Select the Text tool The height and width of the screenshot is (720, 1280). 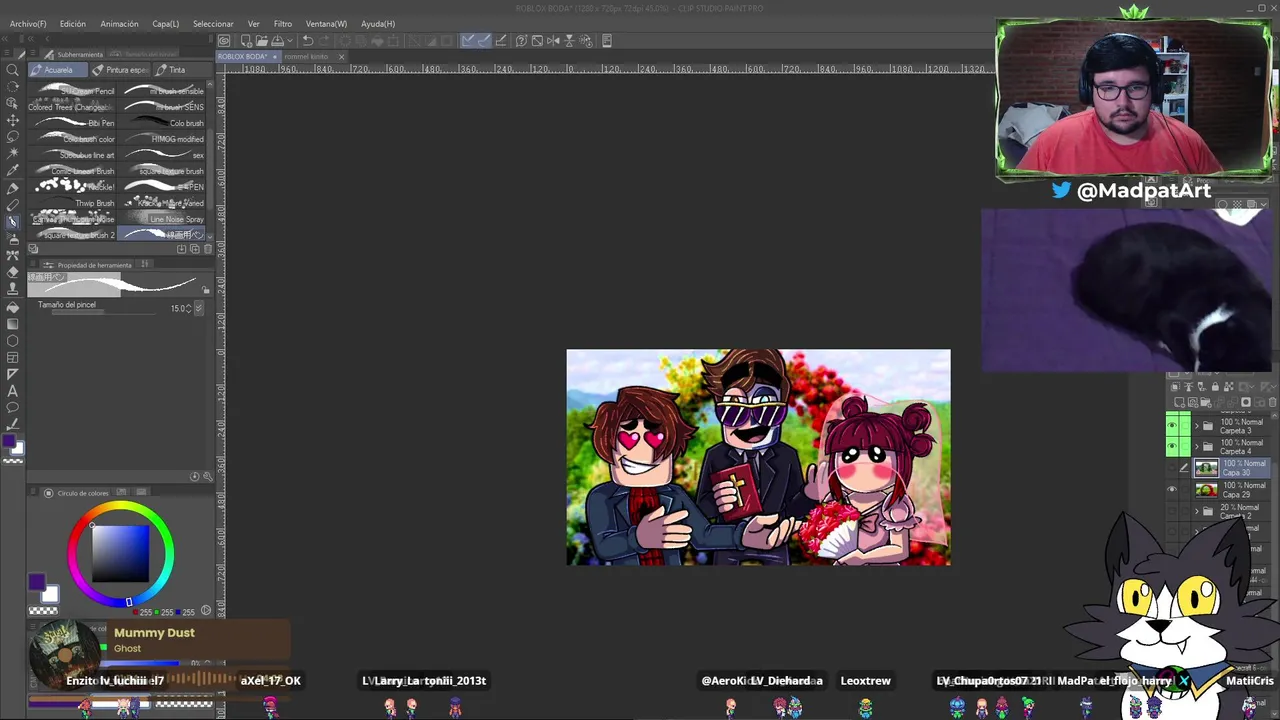point(12,390)
